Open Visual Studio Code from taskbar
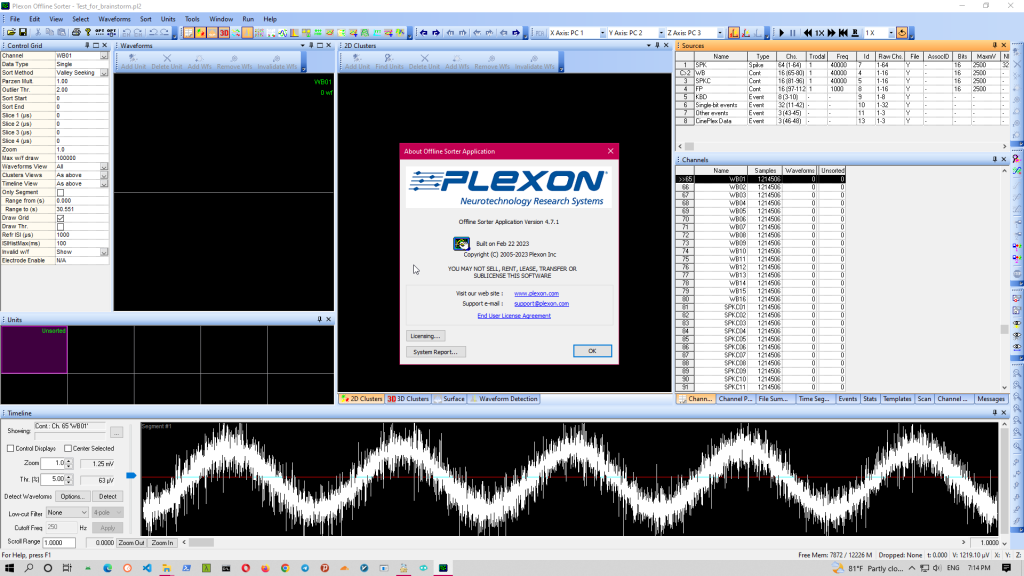Image resolution: width=1024 pixels, height=576 pixels. [x=147, y=568]
